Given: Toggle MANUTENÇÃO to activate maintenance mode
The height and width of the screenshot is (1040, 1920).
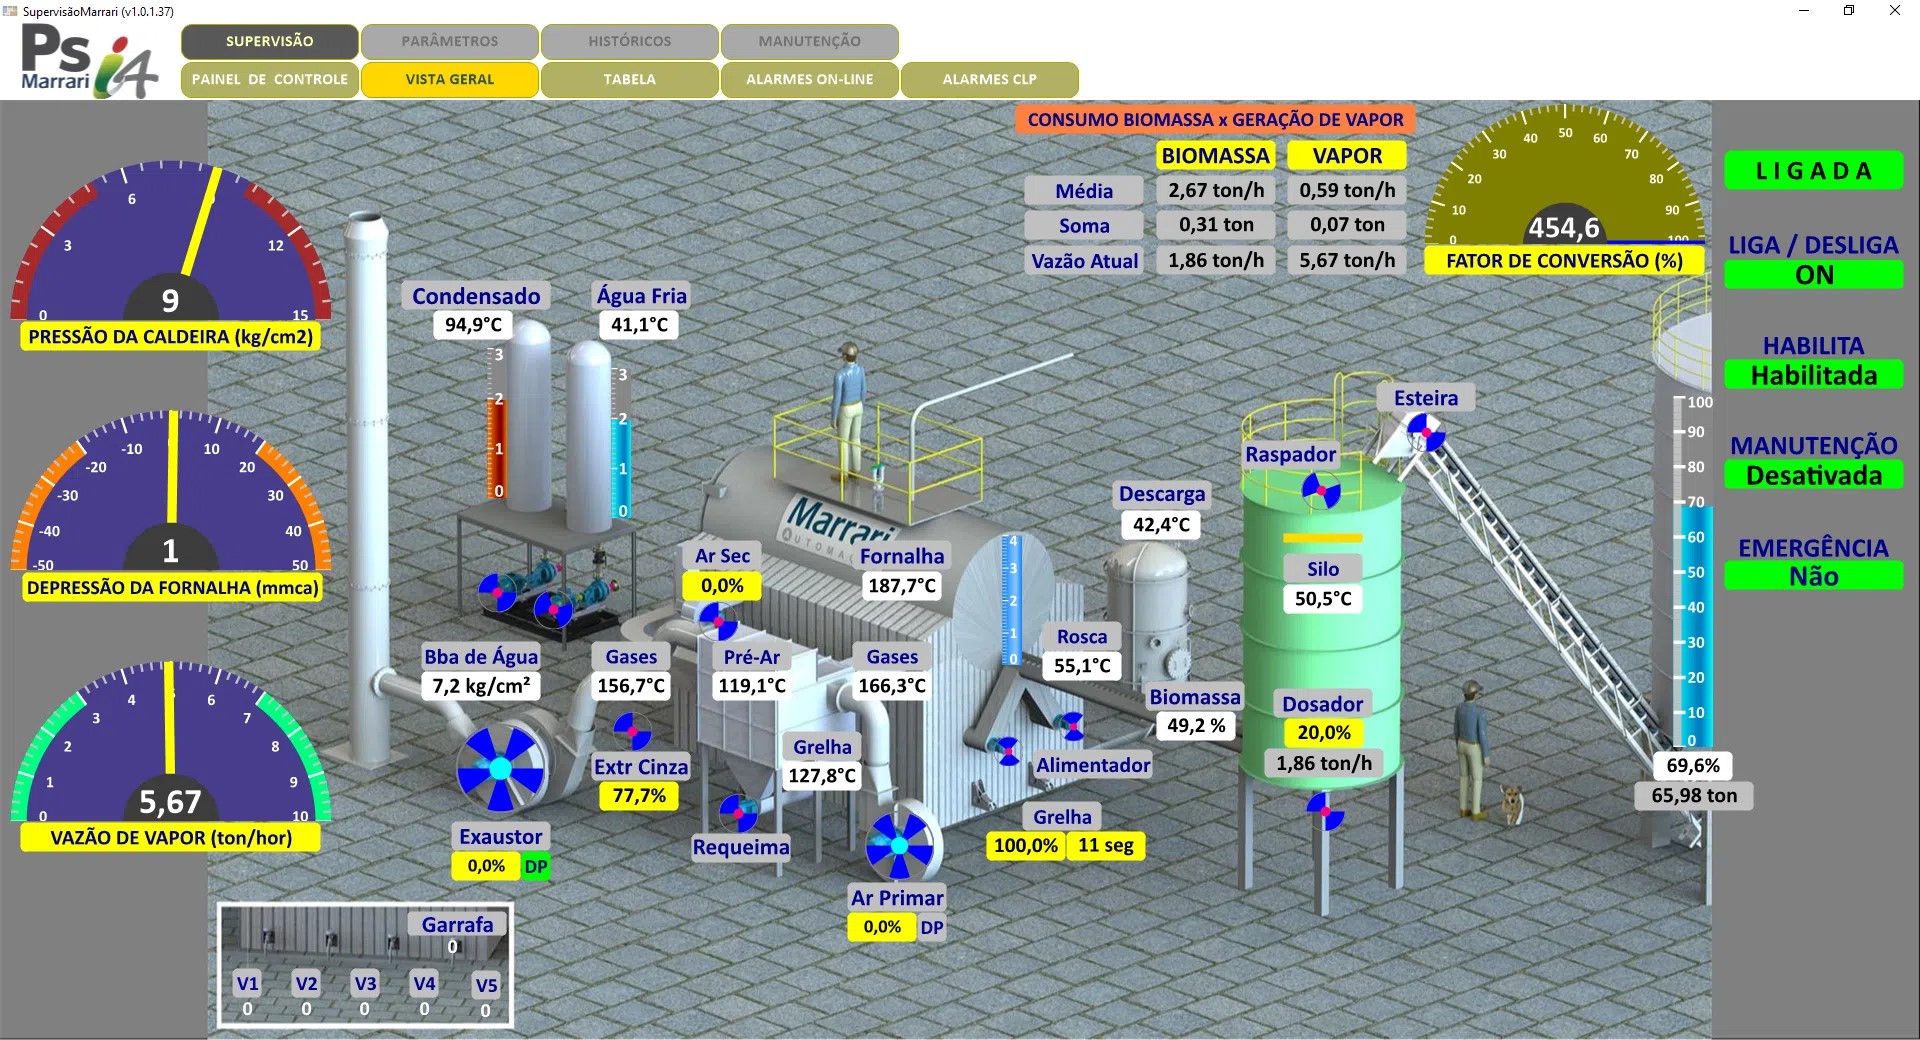Looking at the screenshot, I should point(1814,476).
